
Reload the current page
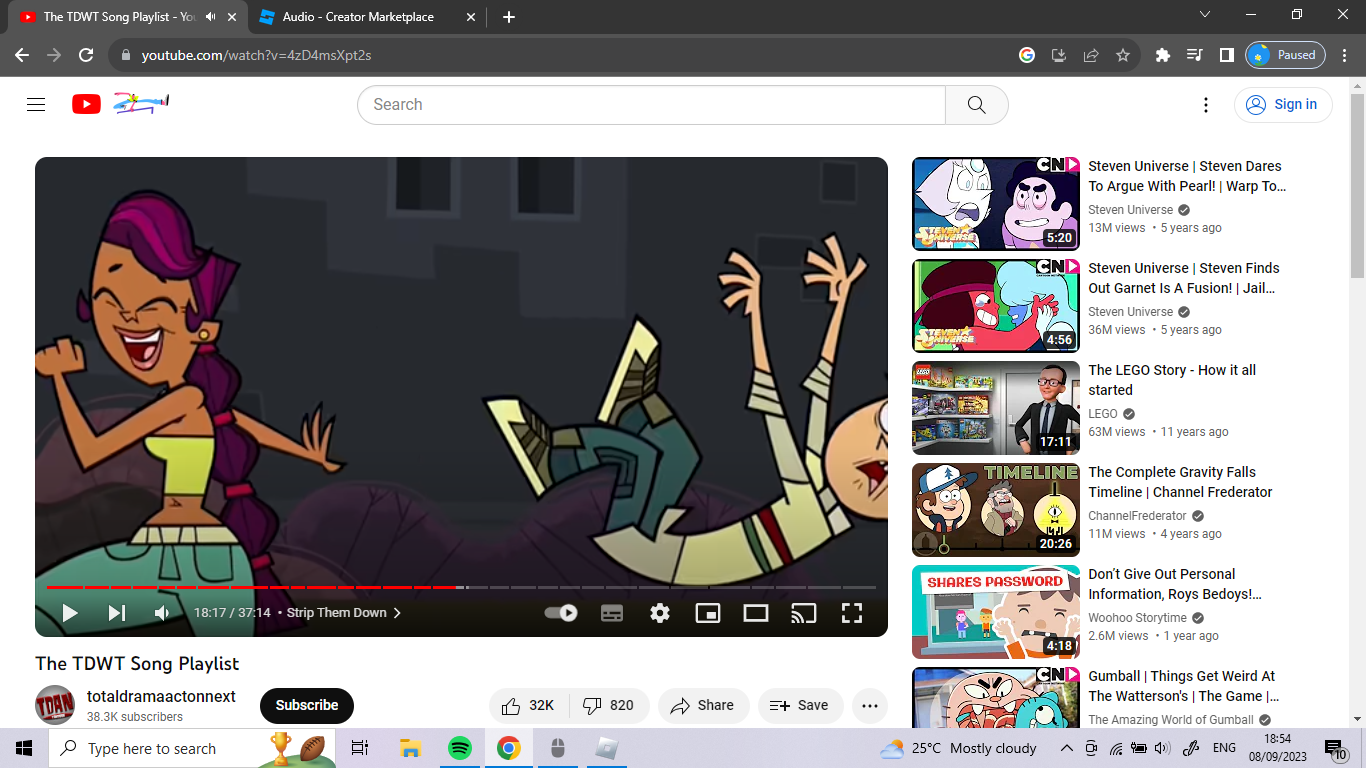[86, 55]
